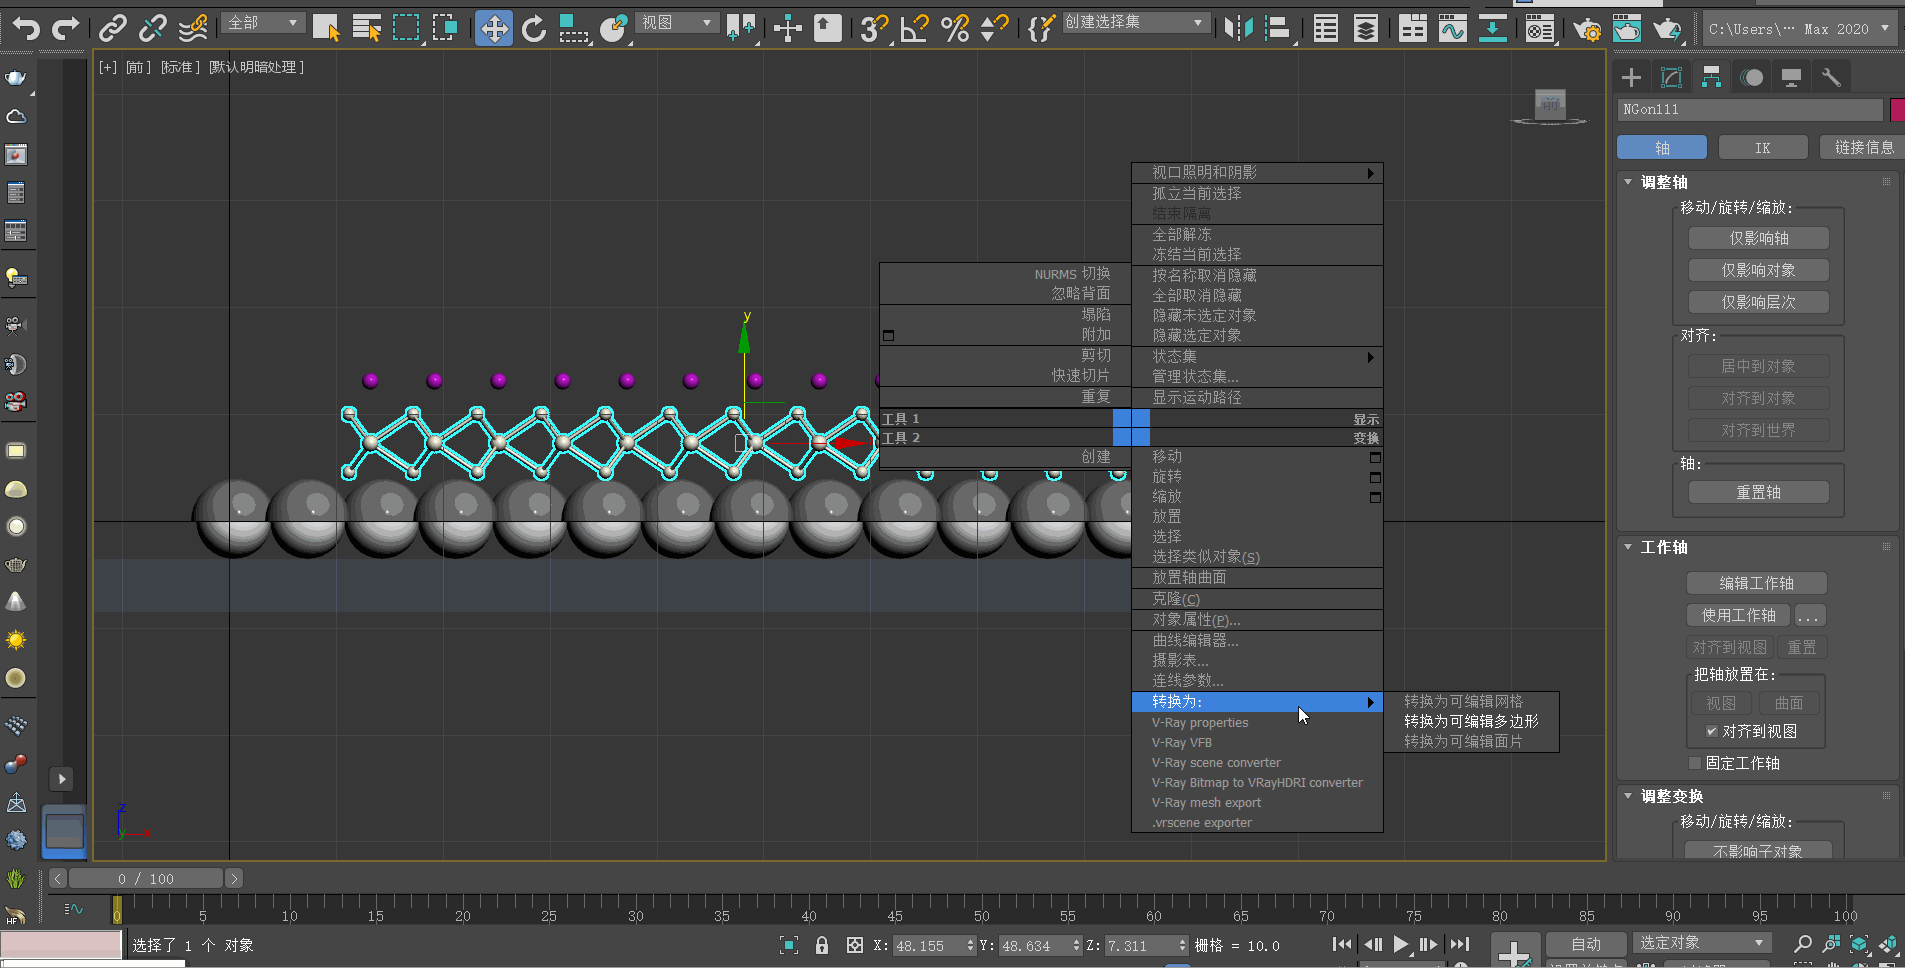This screenshot has width=1905, height=968.
Task: Open the Material Editor icon
Action: [1540, 28]
